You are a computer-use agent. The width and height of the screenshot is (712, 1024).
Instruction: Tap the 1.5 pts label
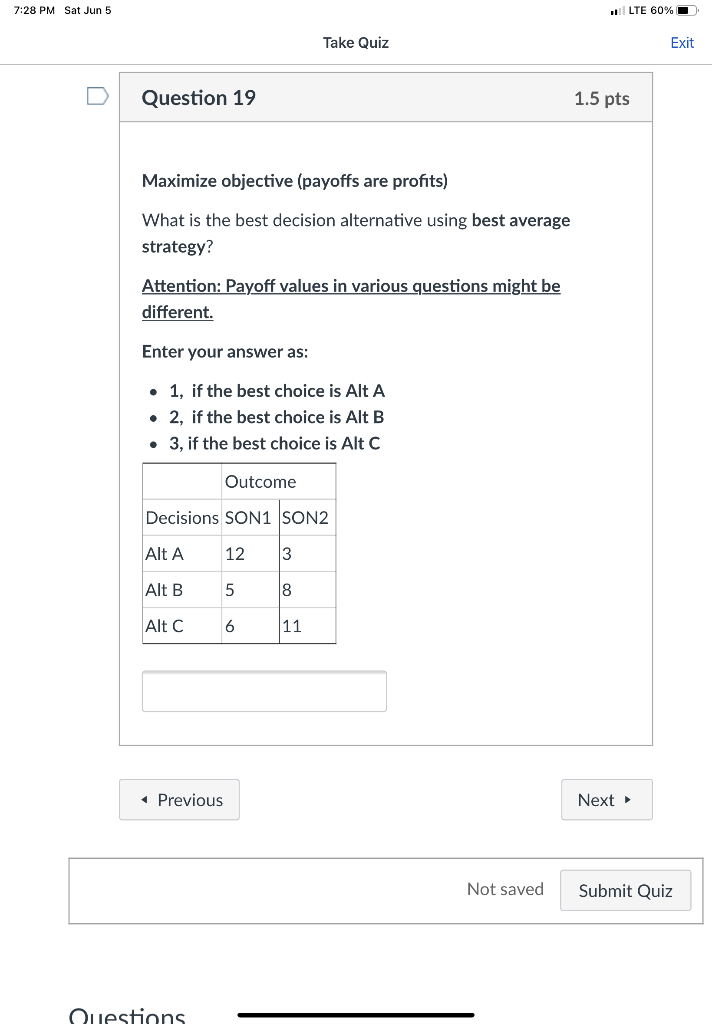602,98
